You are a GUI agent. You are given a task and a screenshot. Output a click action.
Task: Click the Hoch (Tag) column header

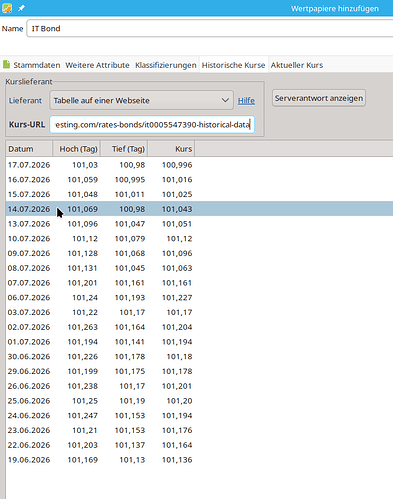[x=77, y=149]
